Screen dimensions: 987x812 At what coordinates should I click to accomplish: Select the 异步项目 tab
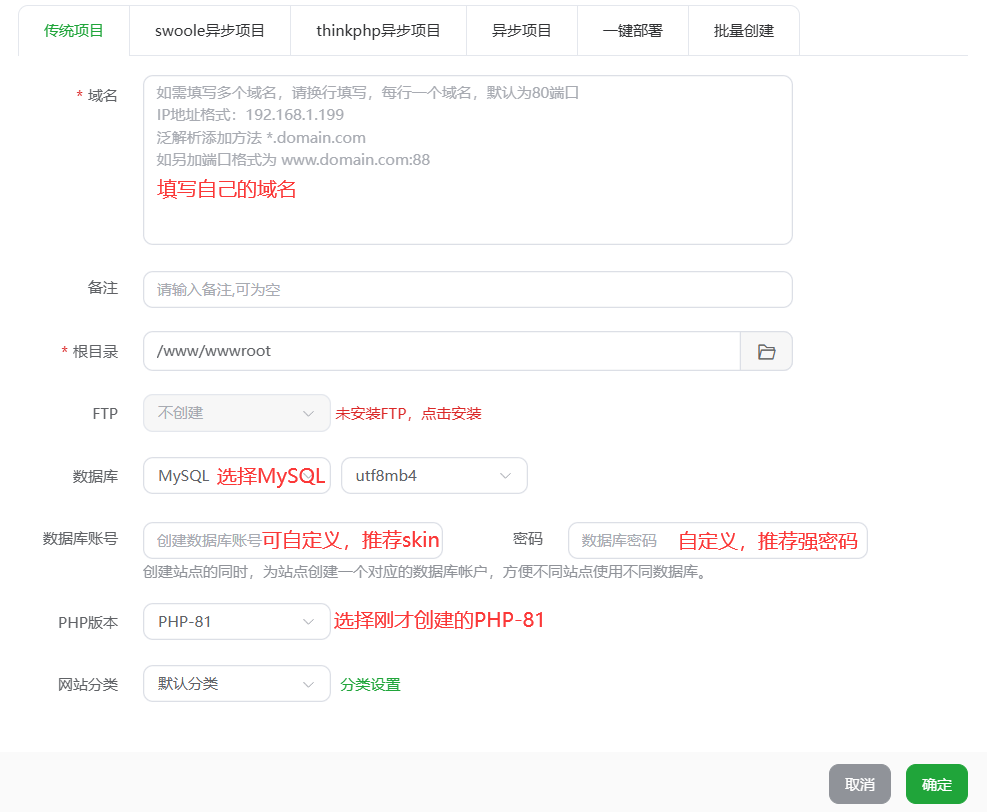(x=521, y=30)
